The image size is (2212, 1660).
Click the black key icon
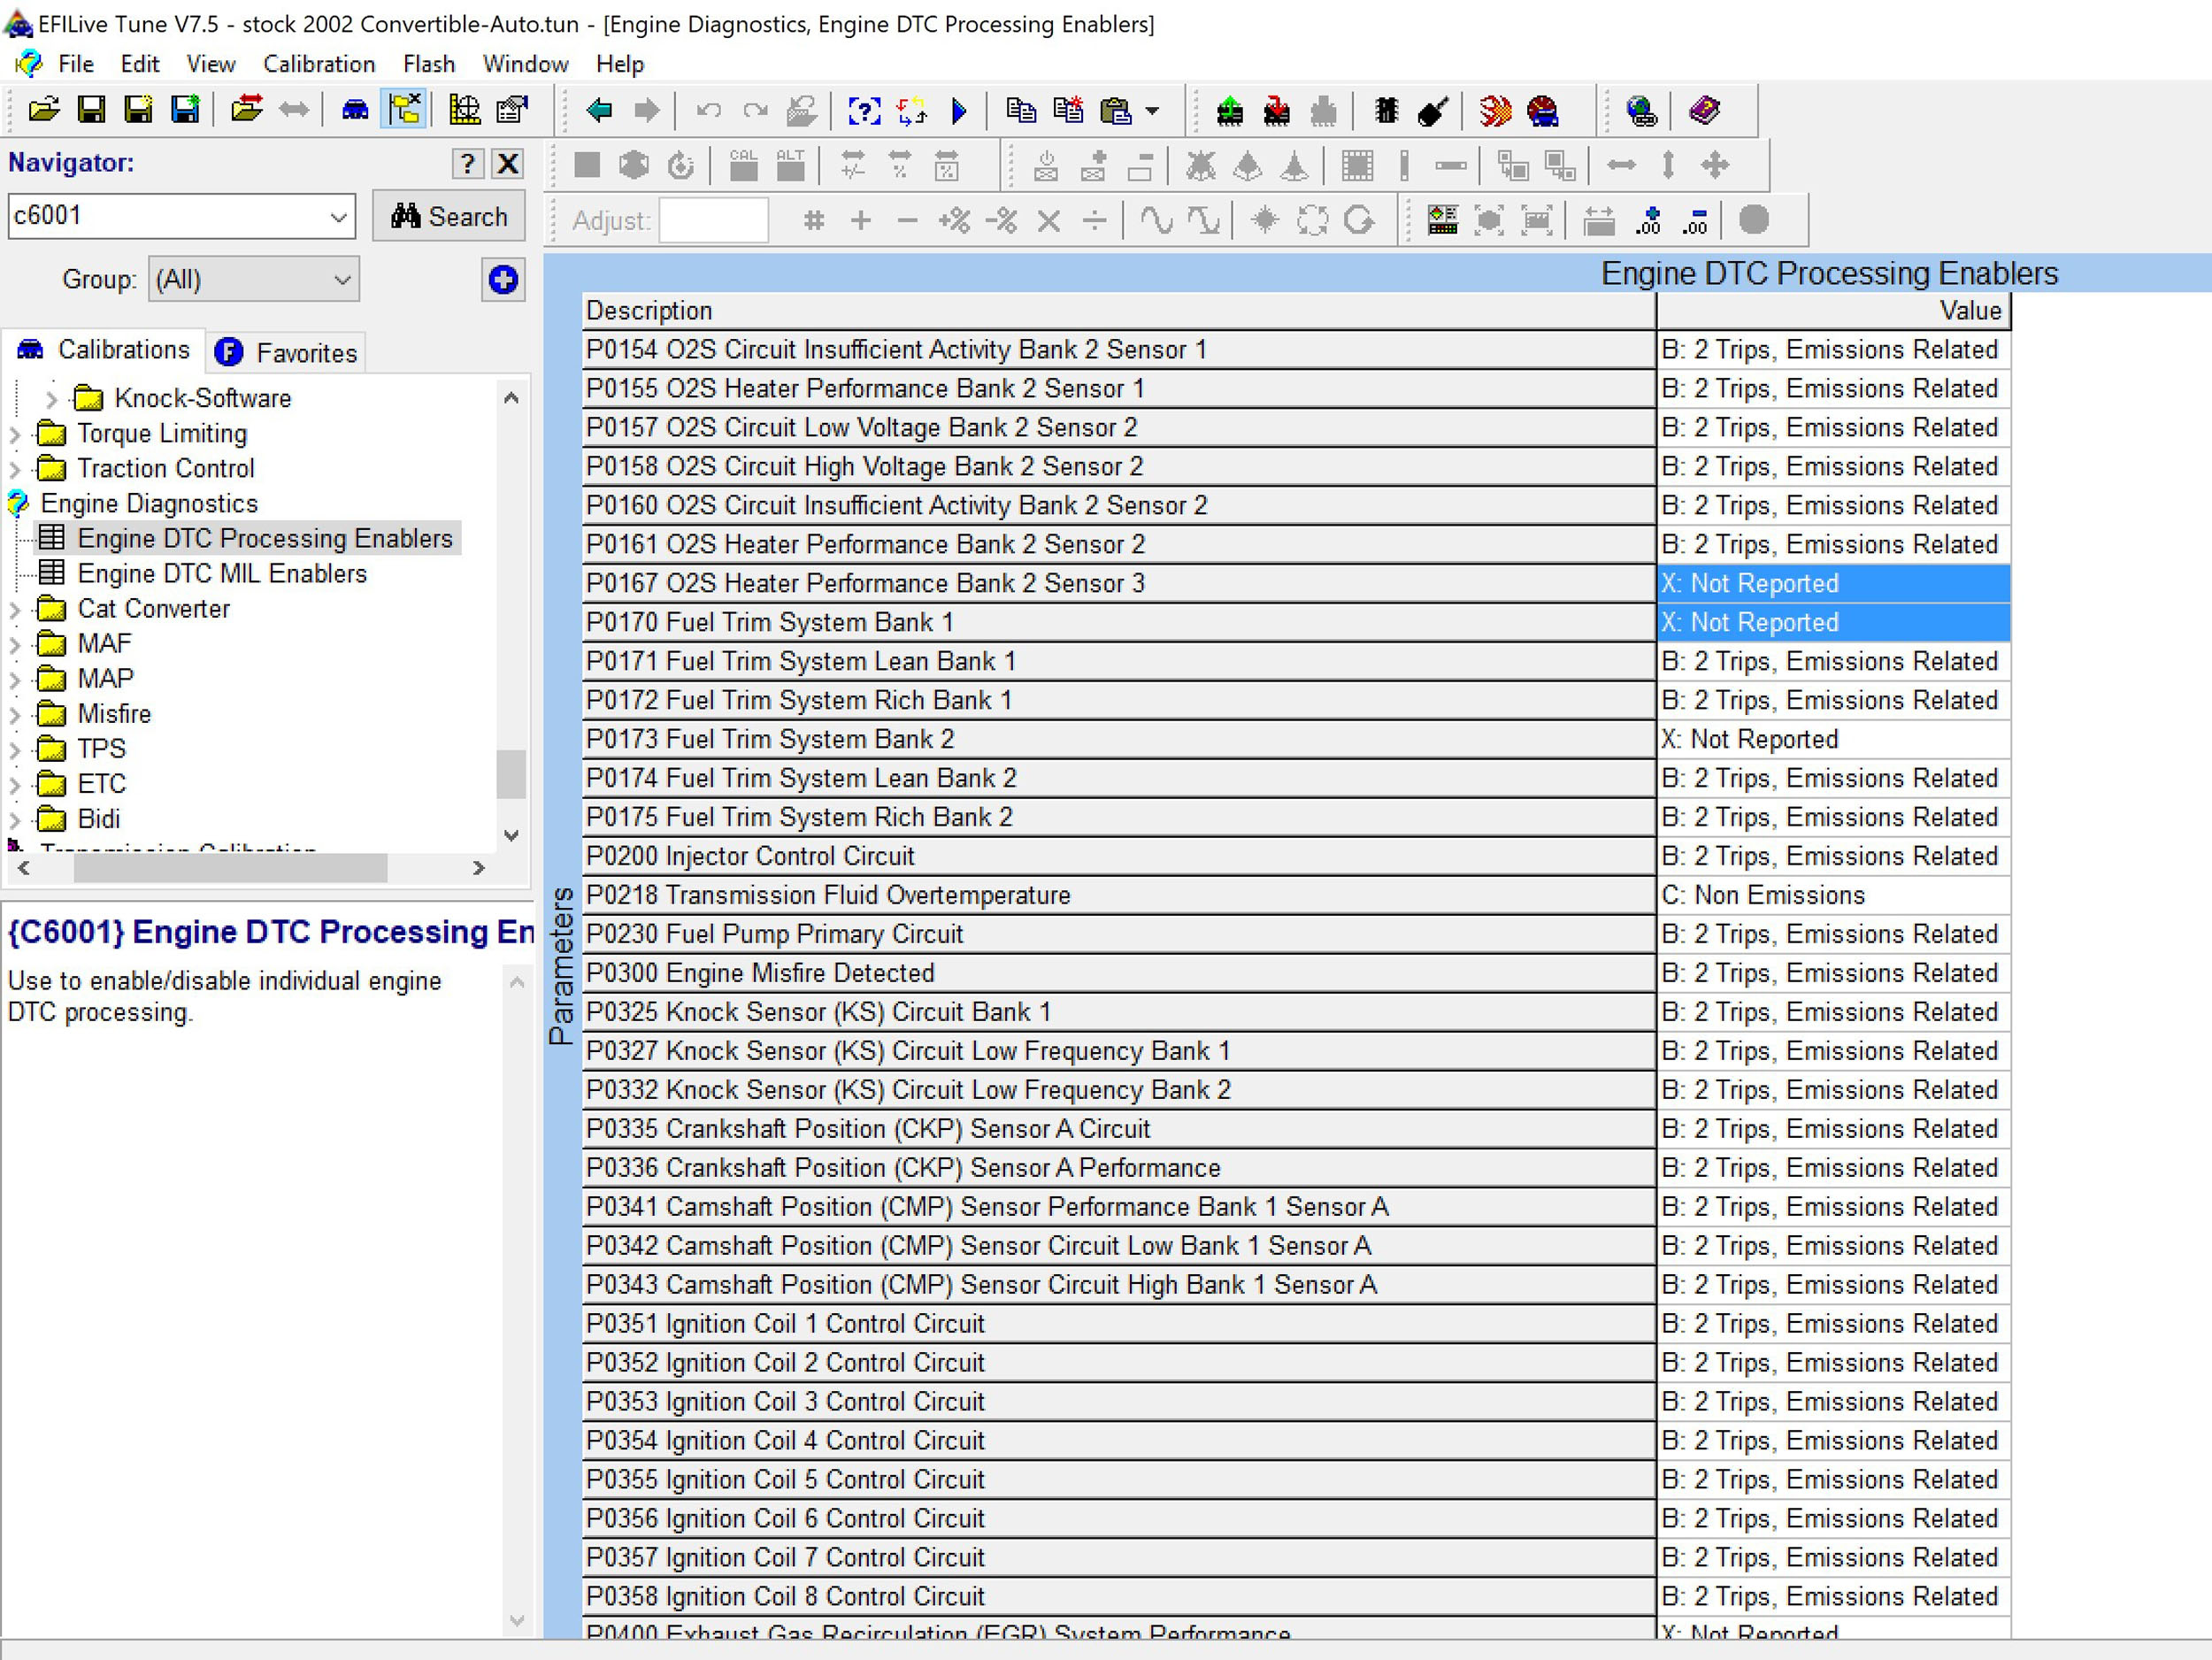1432,110
